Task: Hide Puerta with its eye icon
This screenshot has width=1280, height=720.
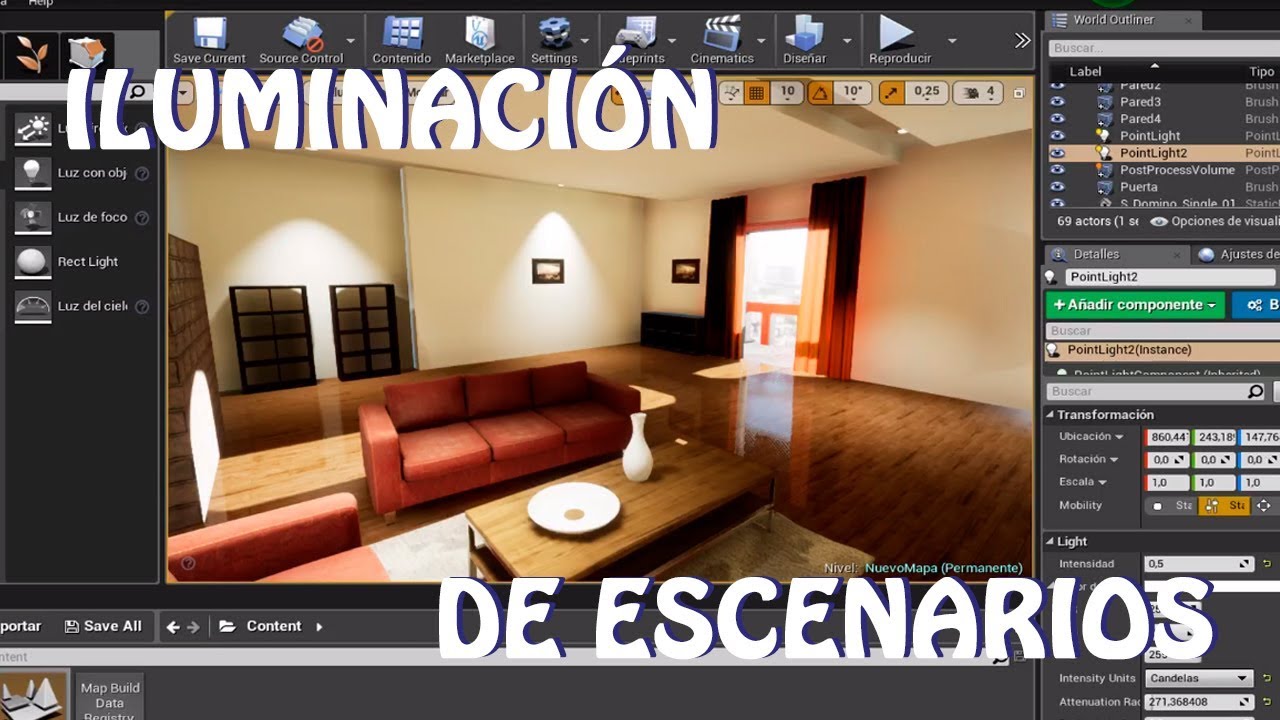Action: point(1057,187)
